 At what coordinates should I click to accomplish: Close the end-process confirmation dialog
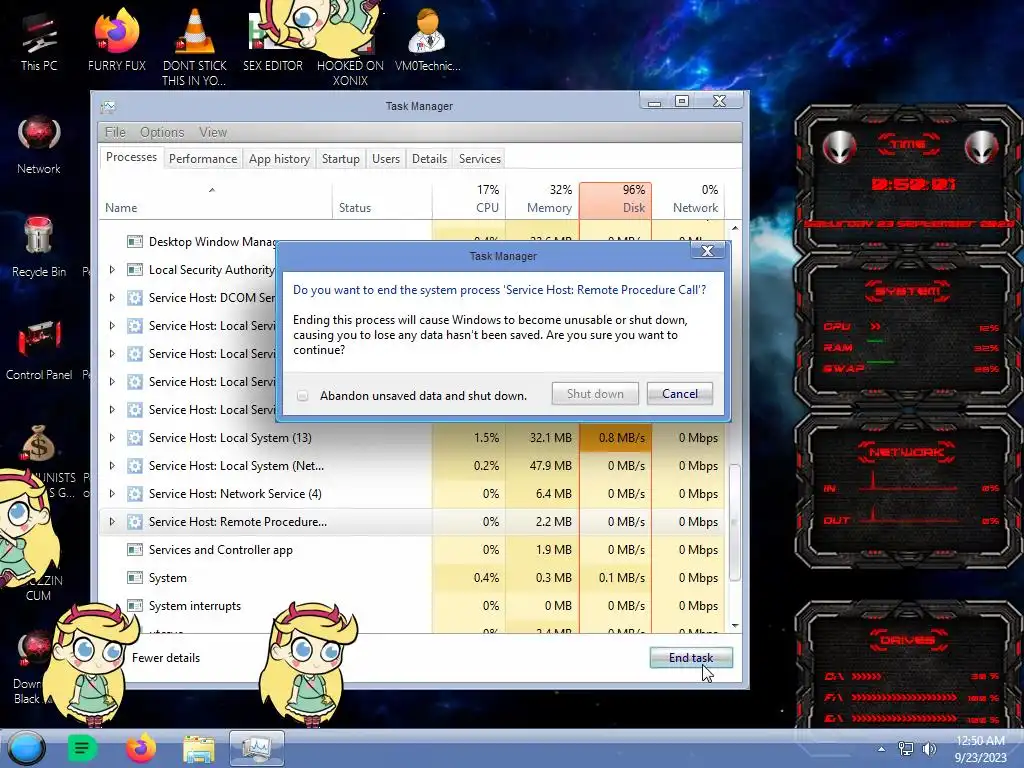(707, 251)
